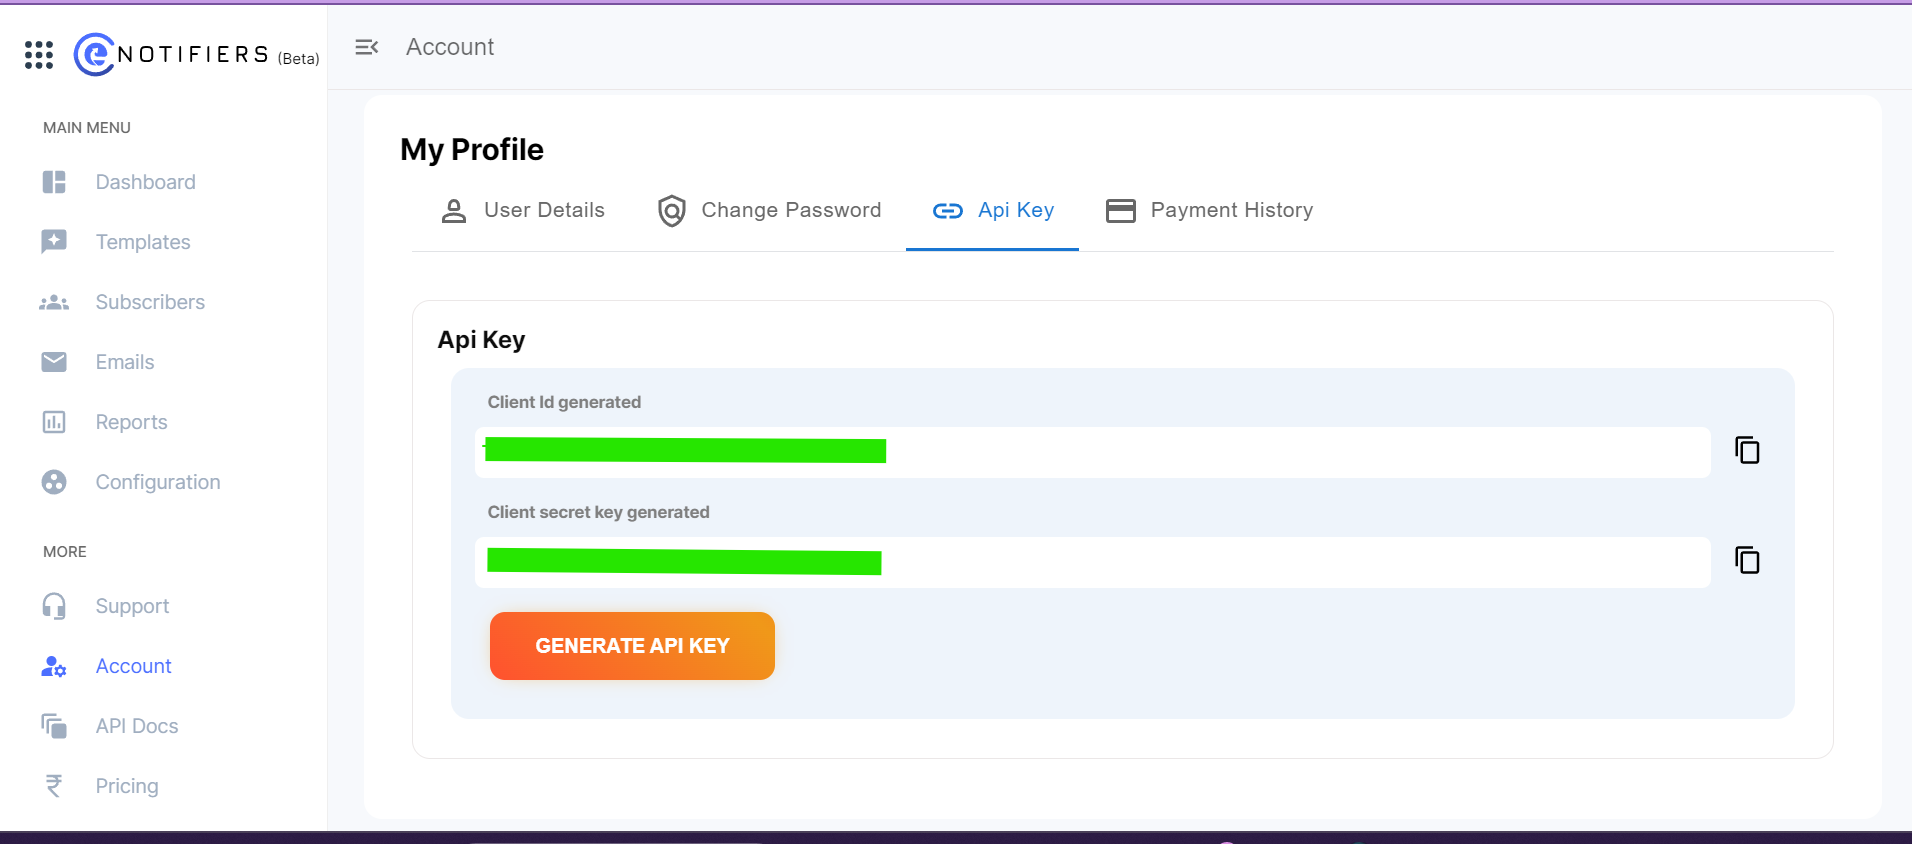Switch to the User Details tab
This screenshot has width=1912, height=844.
pyautogui.click(x=523, y=211)
